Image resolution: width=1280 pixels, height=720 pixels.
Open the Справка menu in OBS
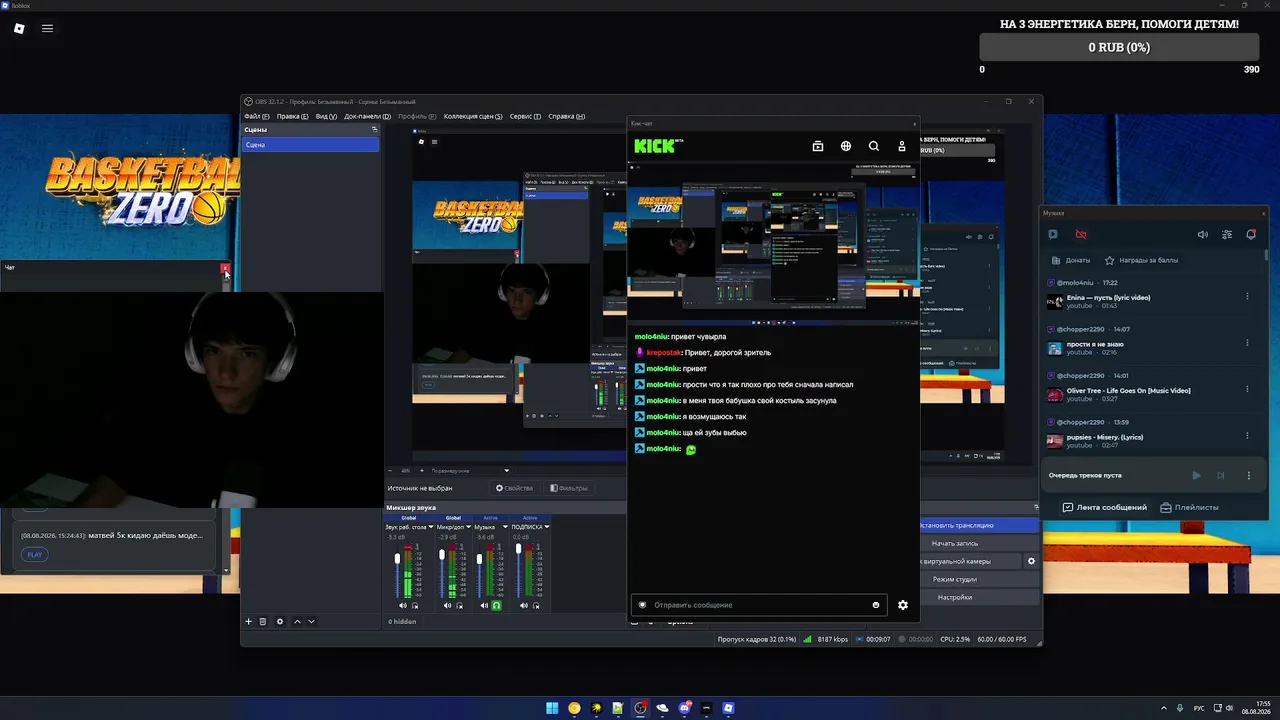pos(566,116)
